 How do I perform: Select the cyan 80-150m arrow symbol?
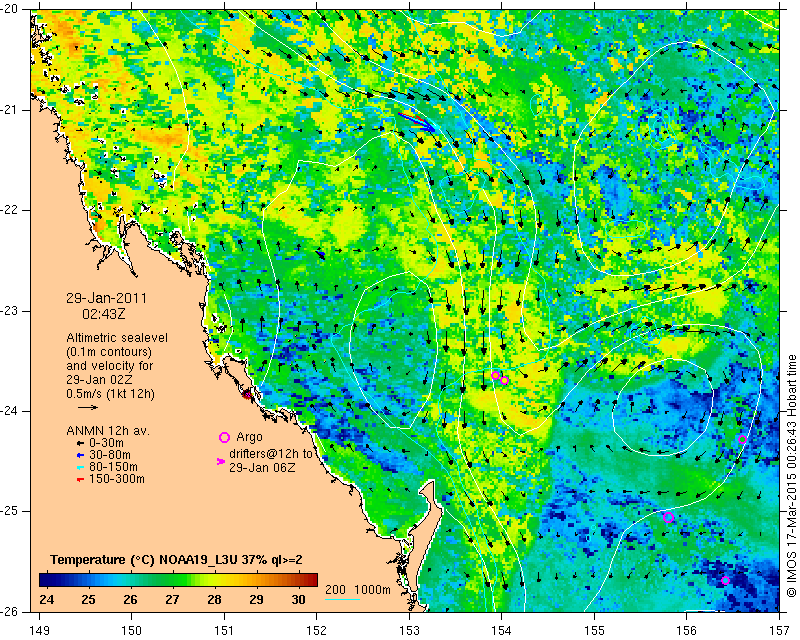(x=80, y=467)
